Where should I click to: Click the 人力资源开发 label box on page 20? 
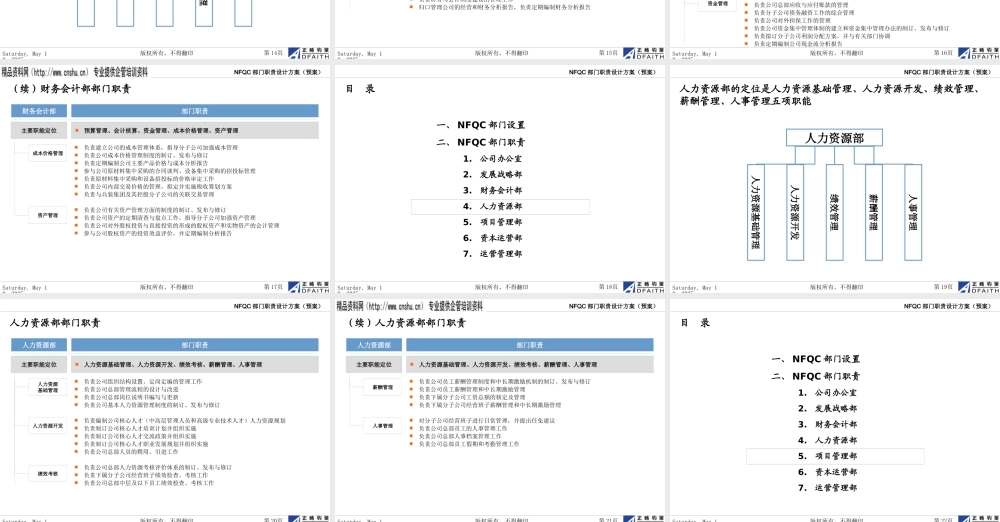click(48, 426)
